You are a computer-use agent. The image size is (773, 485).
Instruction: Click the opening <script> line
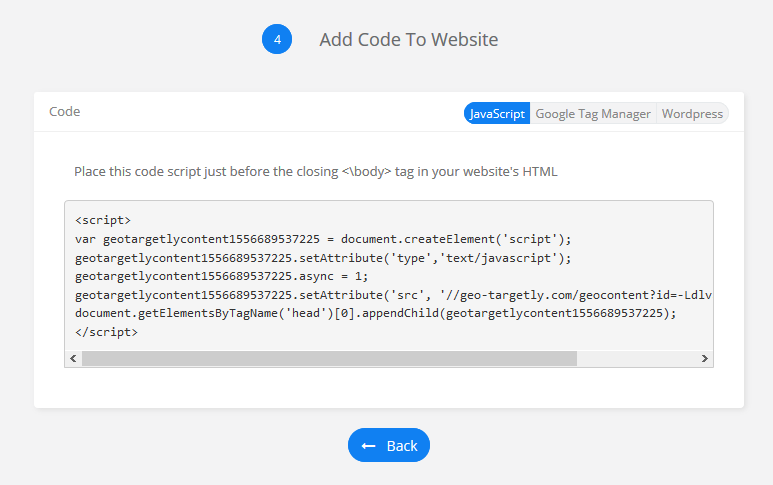103,220
